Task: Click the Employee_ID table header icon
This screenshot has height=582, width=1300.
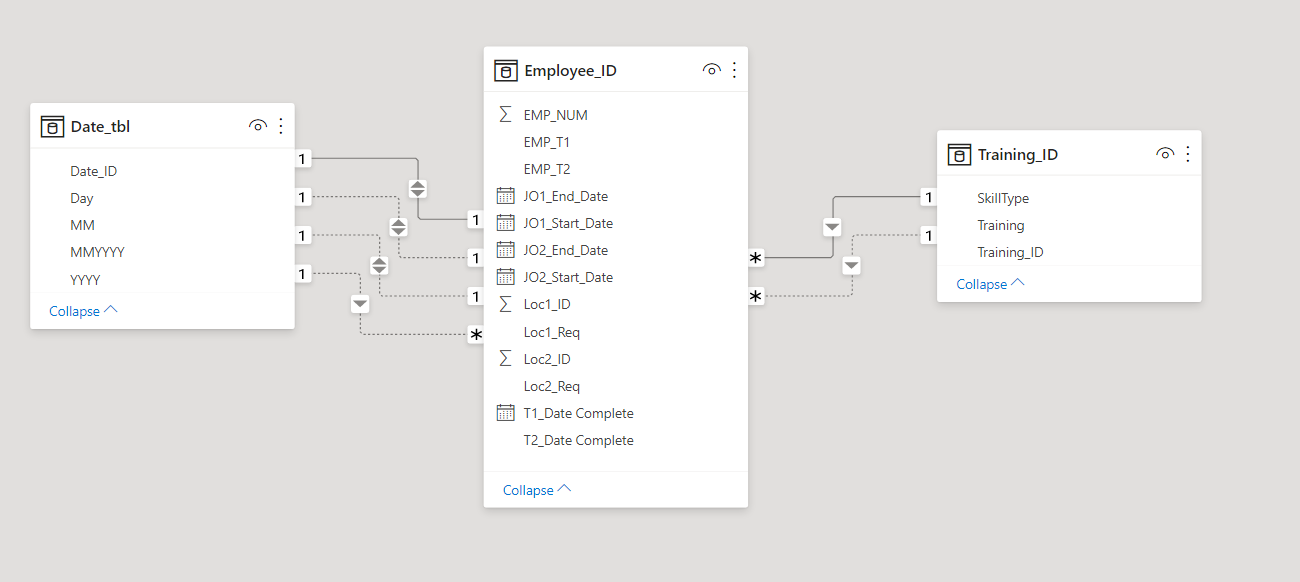Action: coord(506,70)
